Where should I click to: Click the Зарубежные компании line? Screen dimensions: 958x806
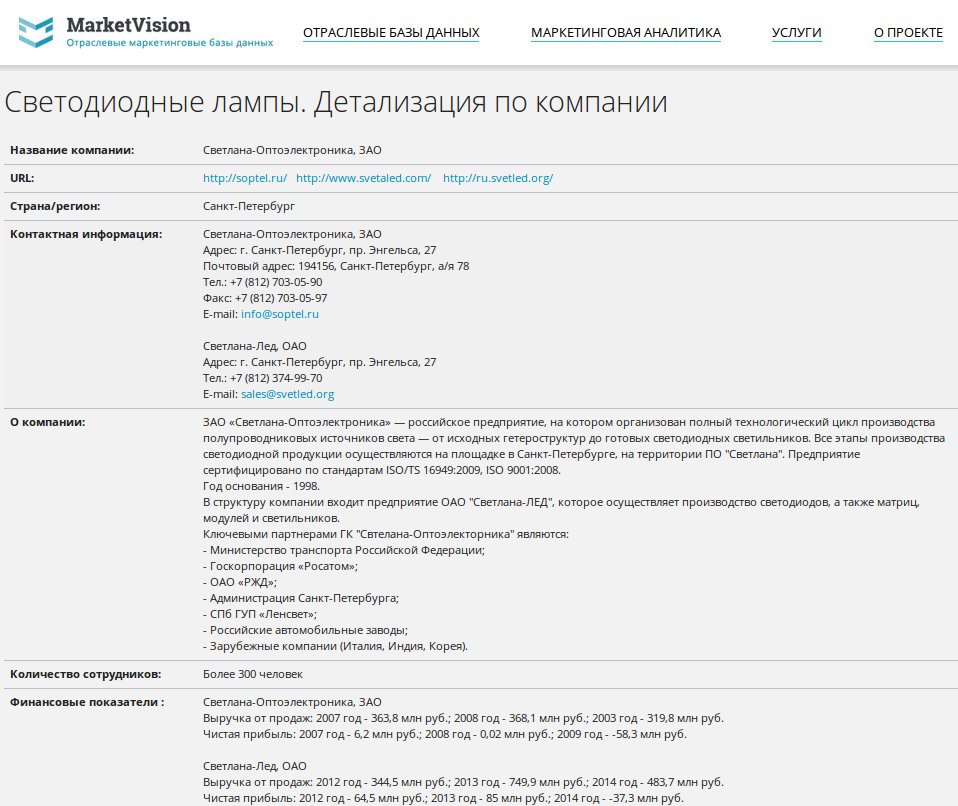click(x=335, y=647)
